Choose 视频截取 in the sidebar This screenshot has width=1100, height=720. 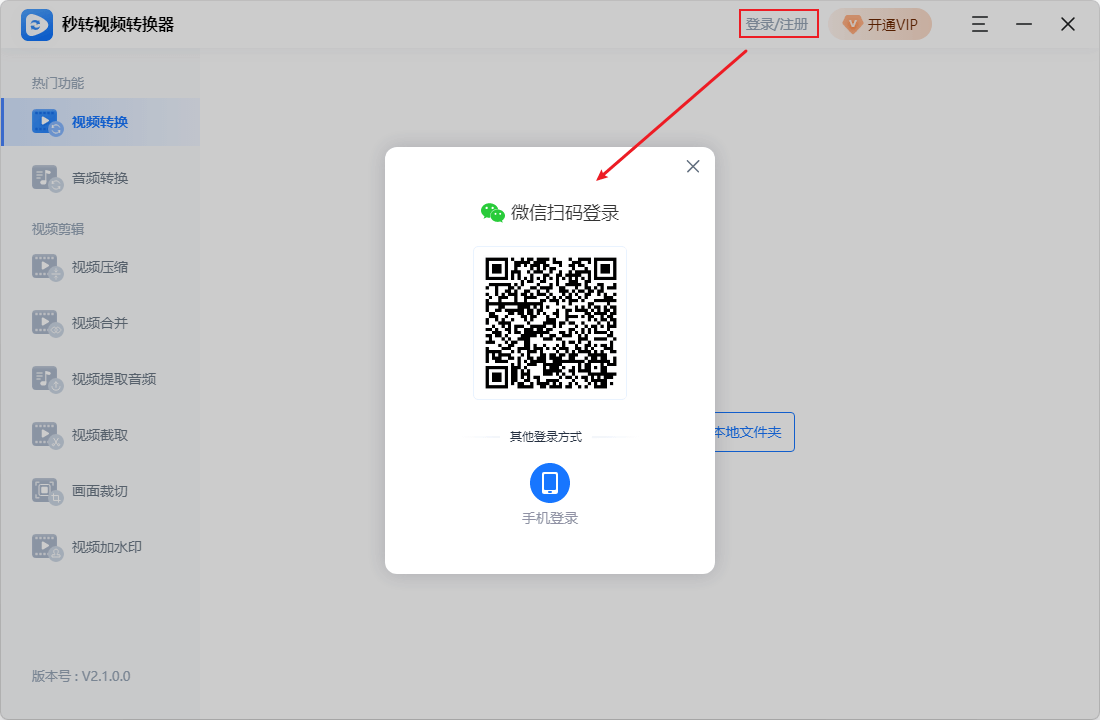point(101,436)
